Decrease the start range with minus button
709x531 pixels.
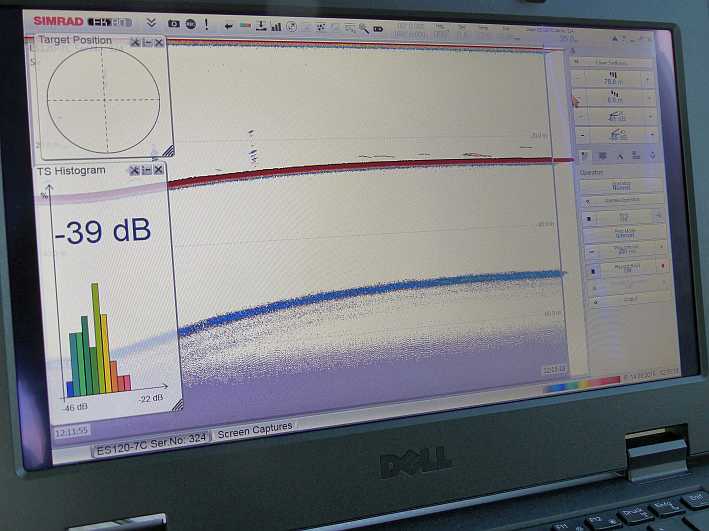point(577,98)
